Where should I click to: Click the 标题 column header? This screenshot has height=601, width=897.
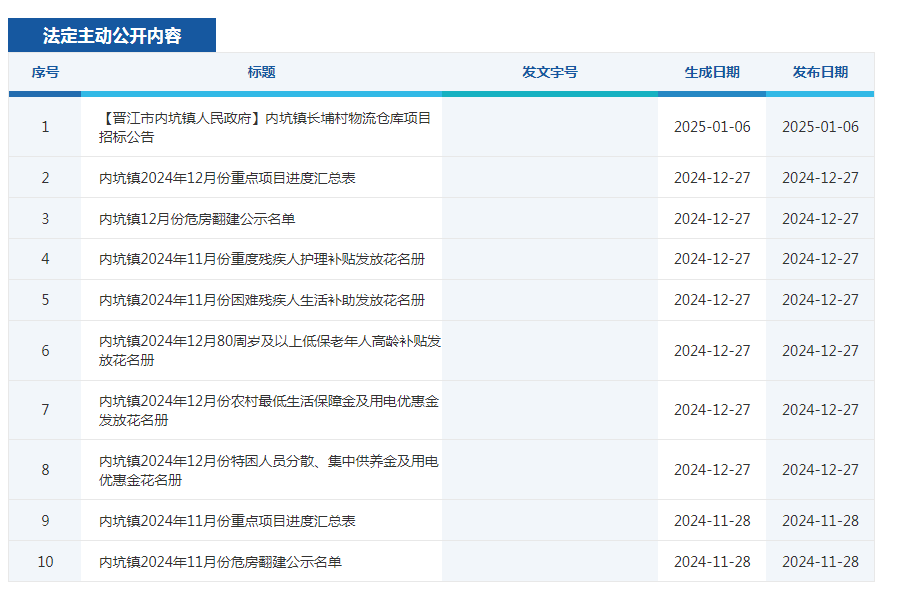point(260,72)
